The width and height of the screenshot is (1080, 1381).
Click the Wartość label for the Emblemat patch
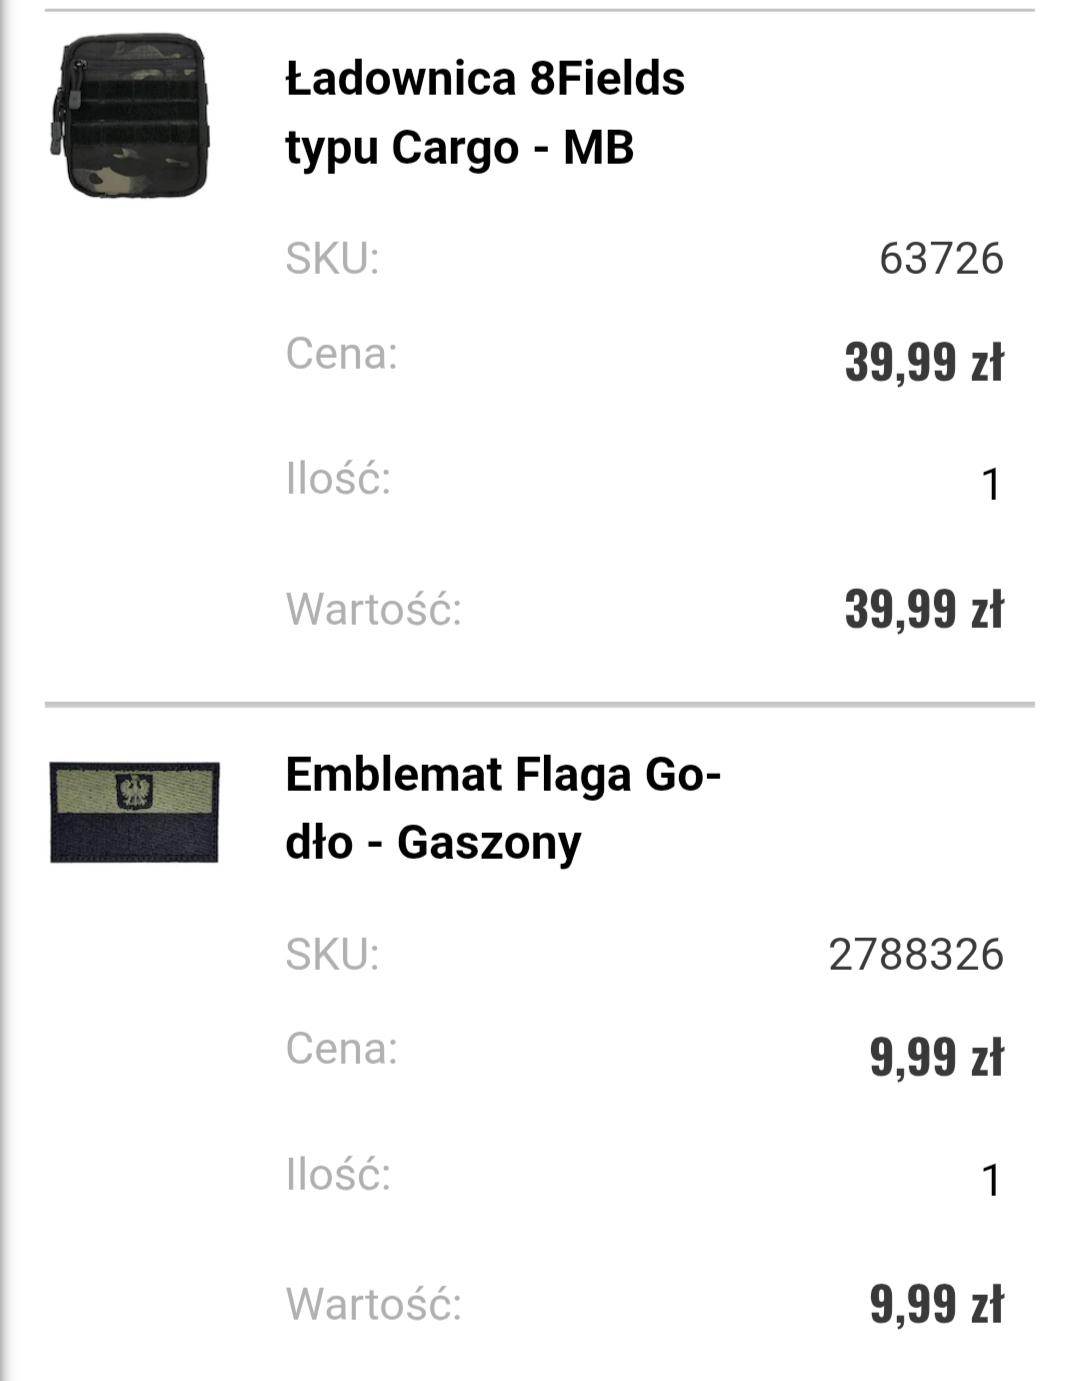[374, 1305]
